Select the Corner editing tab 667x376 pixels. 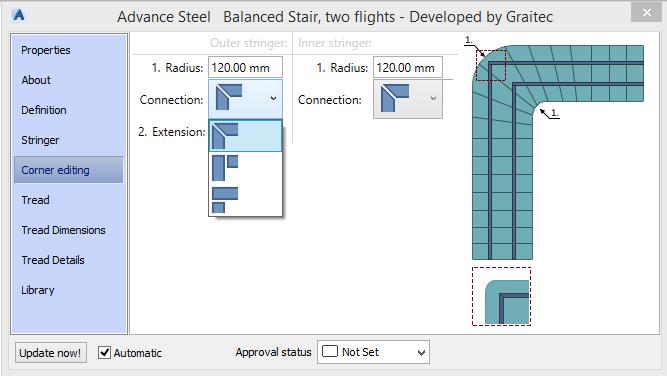tap(68, 170)
